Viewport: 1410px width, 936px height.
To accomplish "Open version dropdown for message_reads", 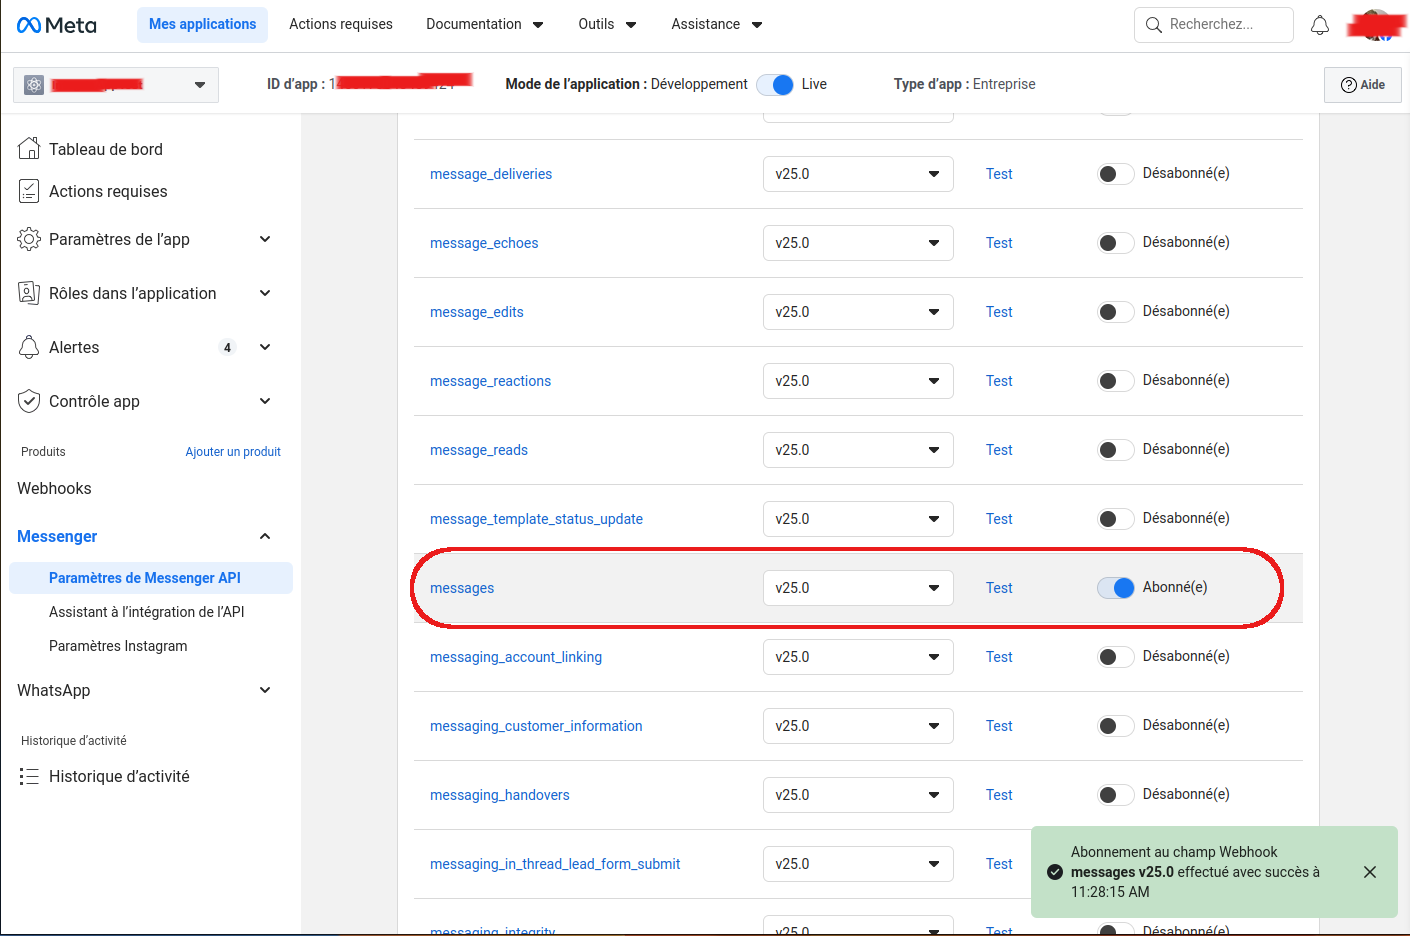I will point(858,450).
